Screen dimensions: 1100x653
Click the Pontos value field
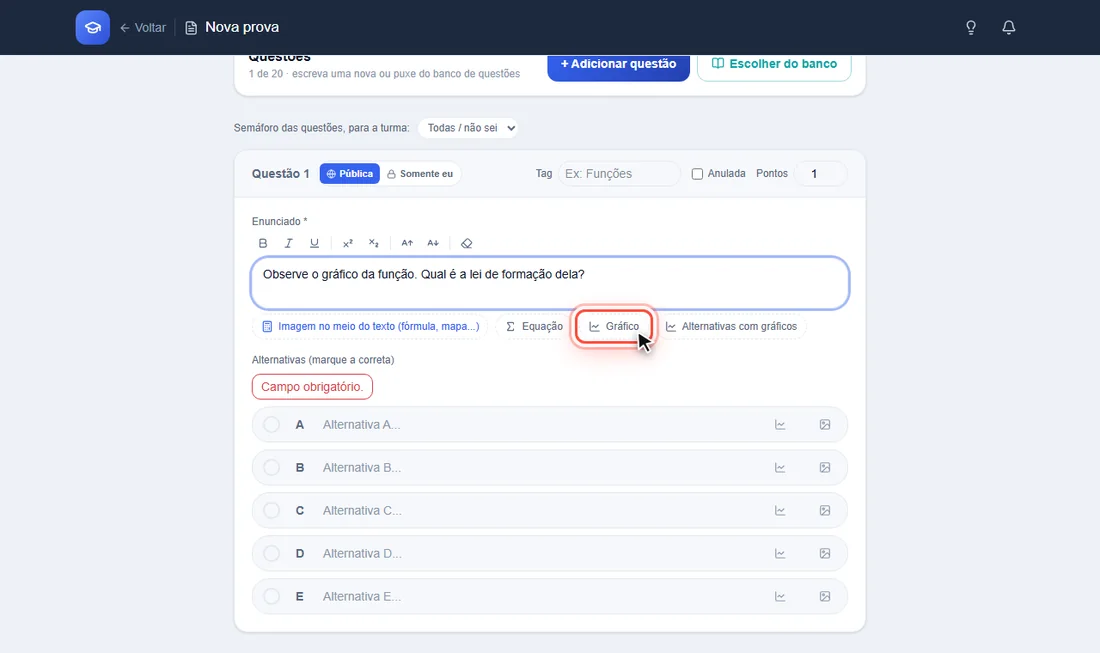coord(820,174)
